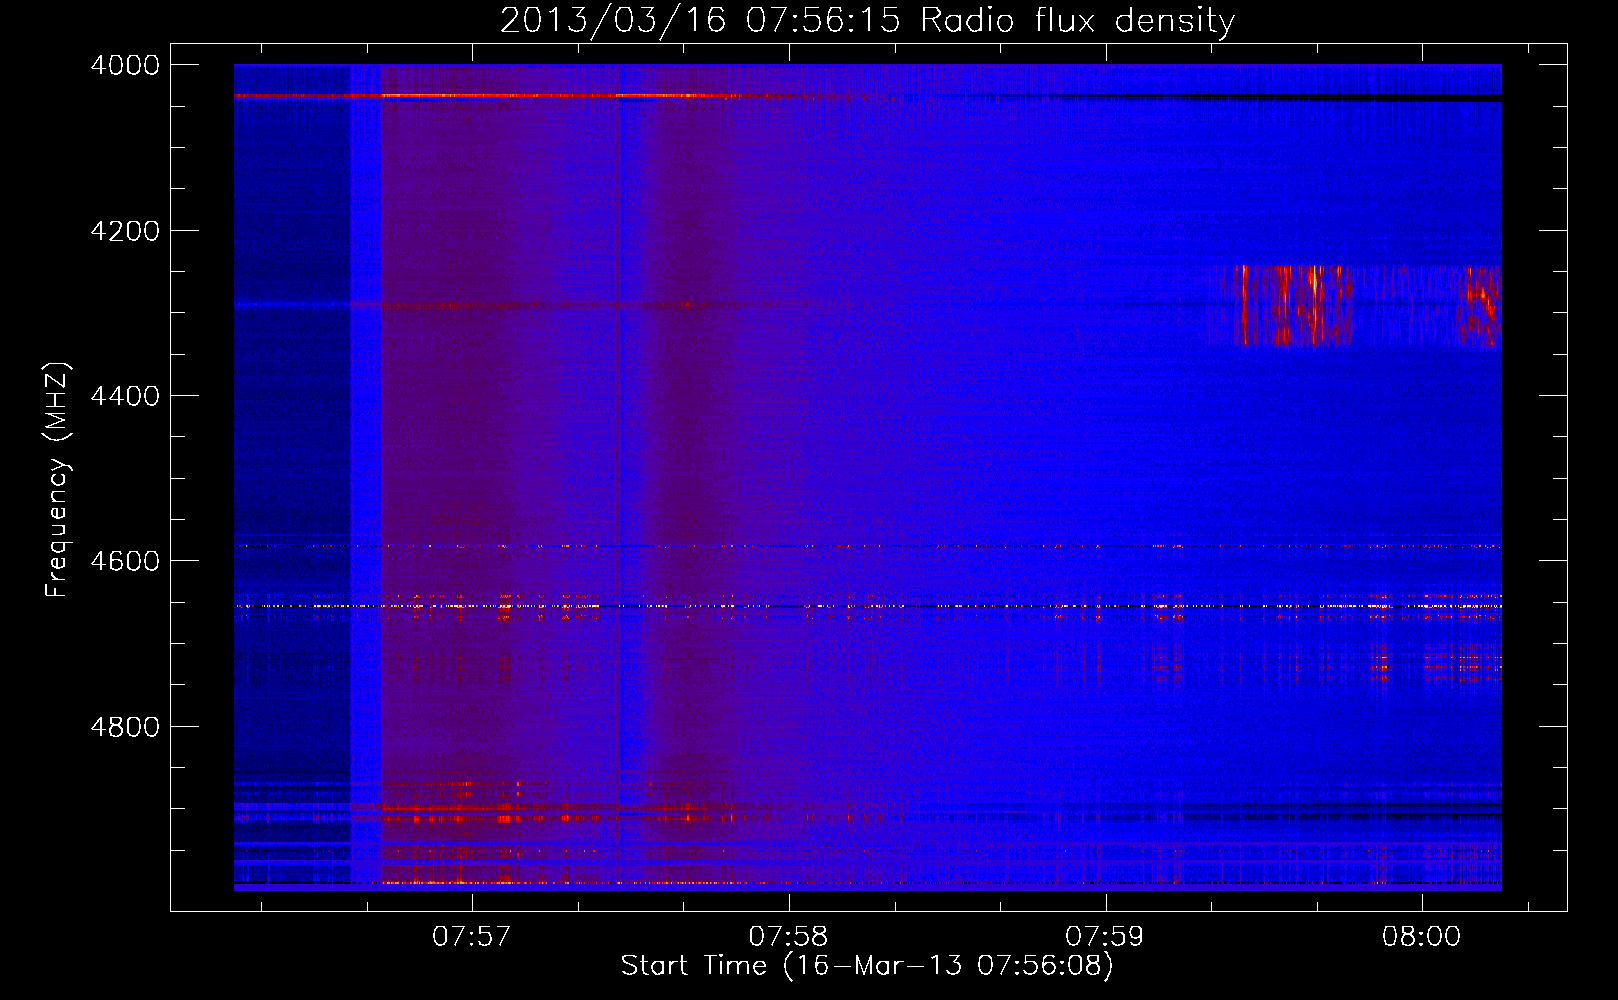The width and height of the screenshot is (1618, 1000).
Task: Click the "Start Time (16-Mar-13 07:56:08)" x-axis label
Action: pos(867,966)
